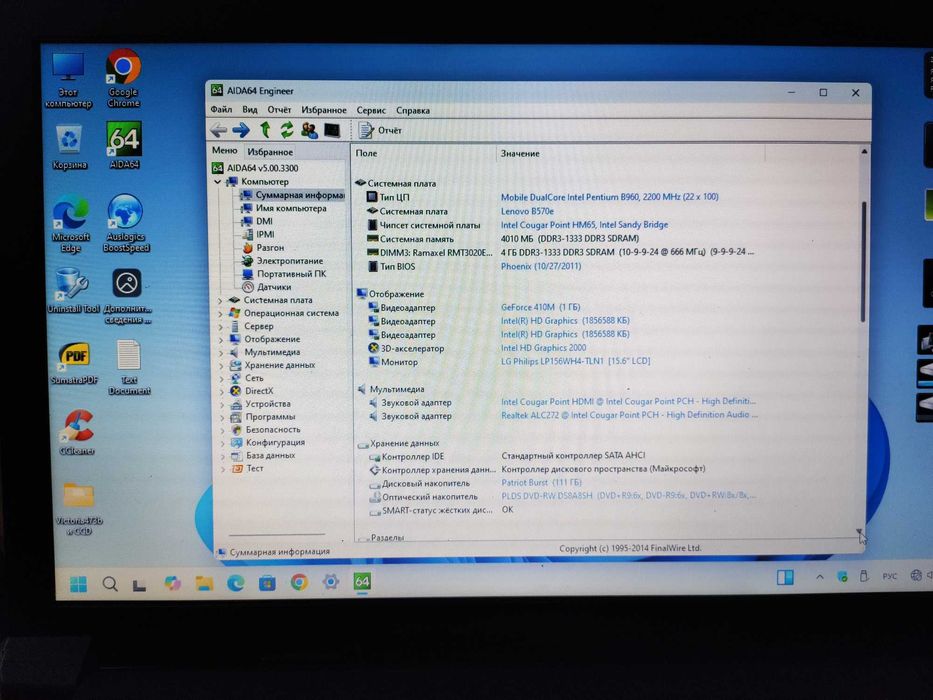Screen dimensions: 933x700
Task: Expand the Системная плата tree node
Action: [x=220, y=301]
